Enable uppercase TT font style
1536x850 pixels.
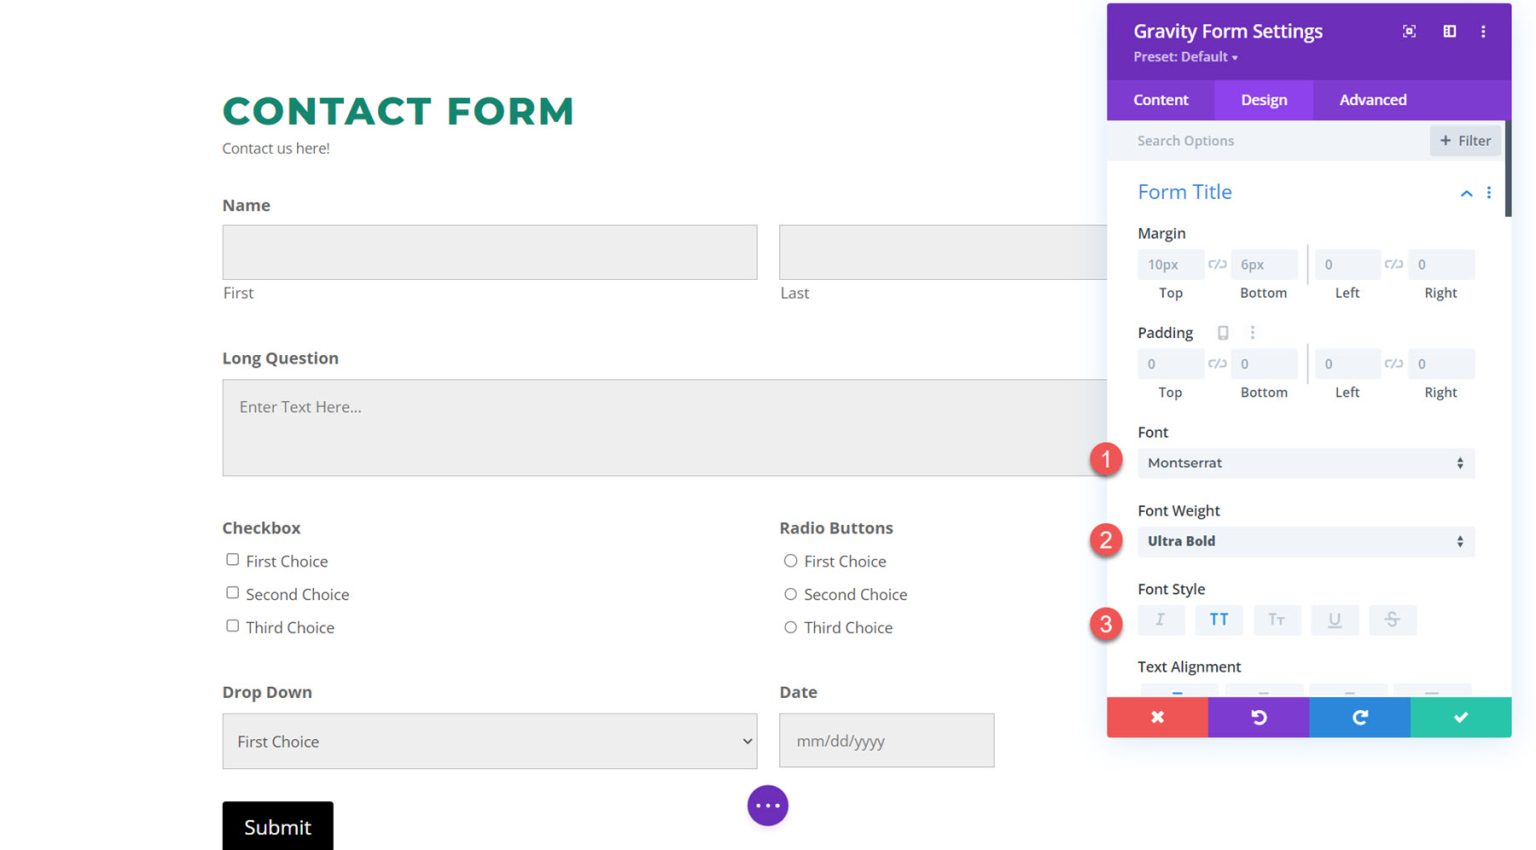(1219, 620)
